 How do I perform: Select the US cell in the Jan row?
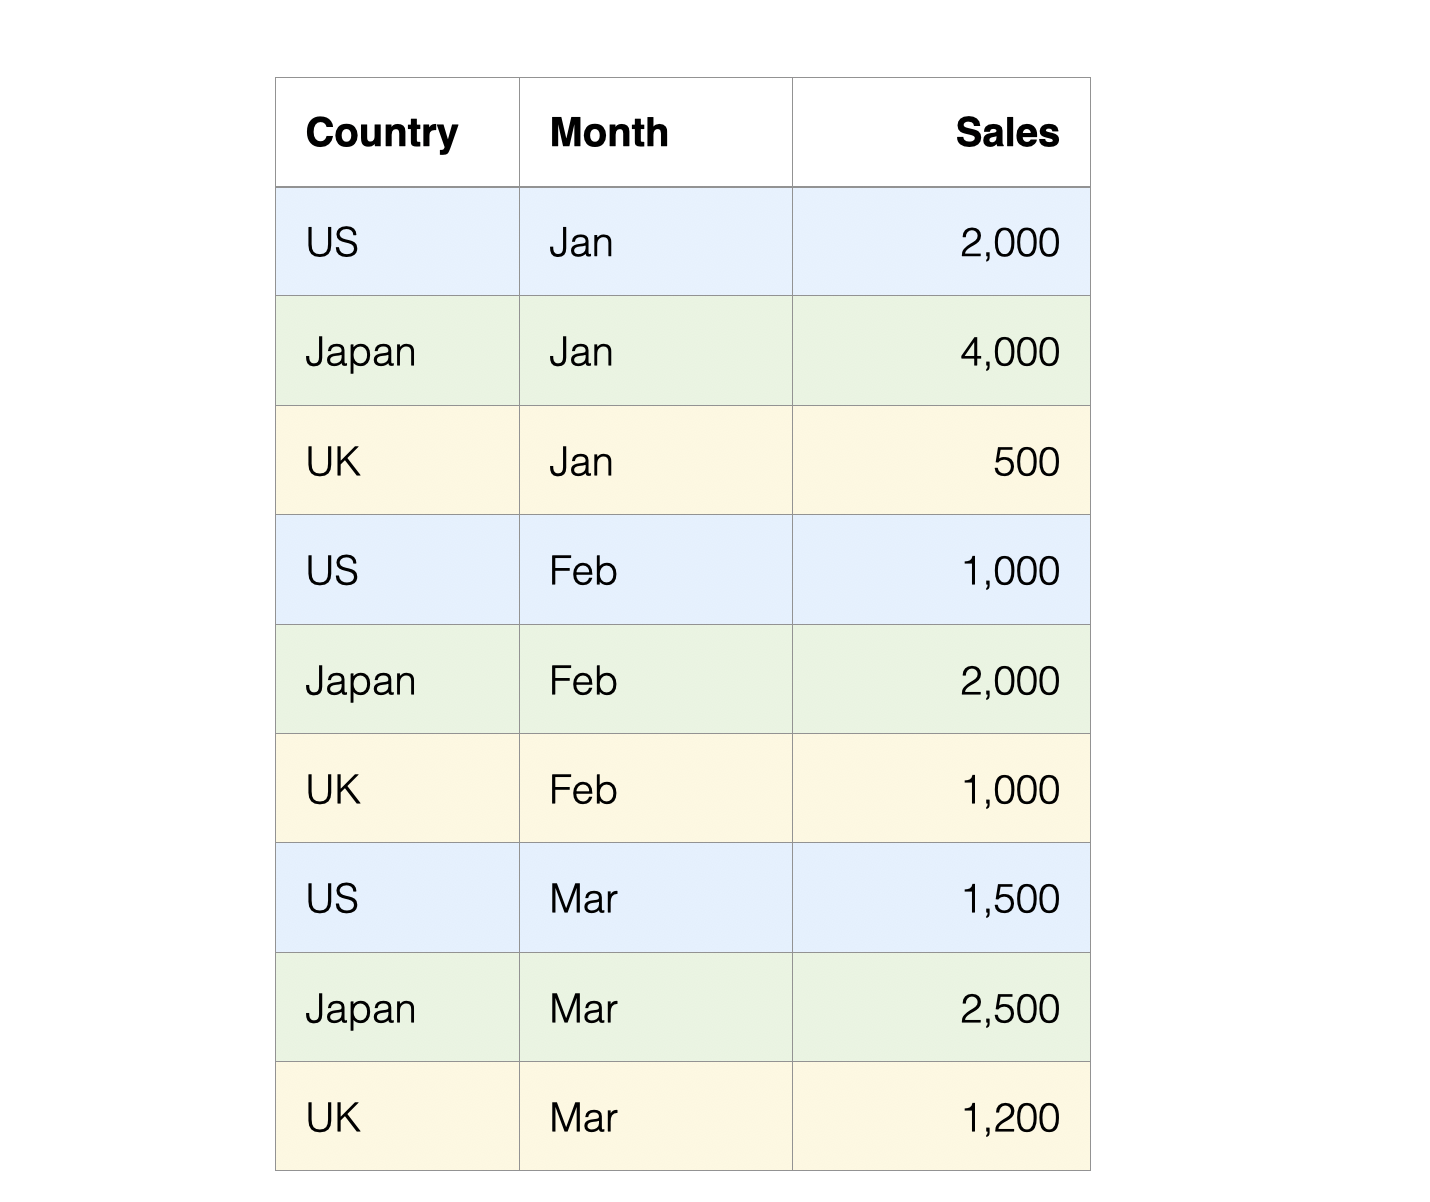(x=397, y=242)
